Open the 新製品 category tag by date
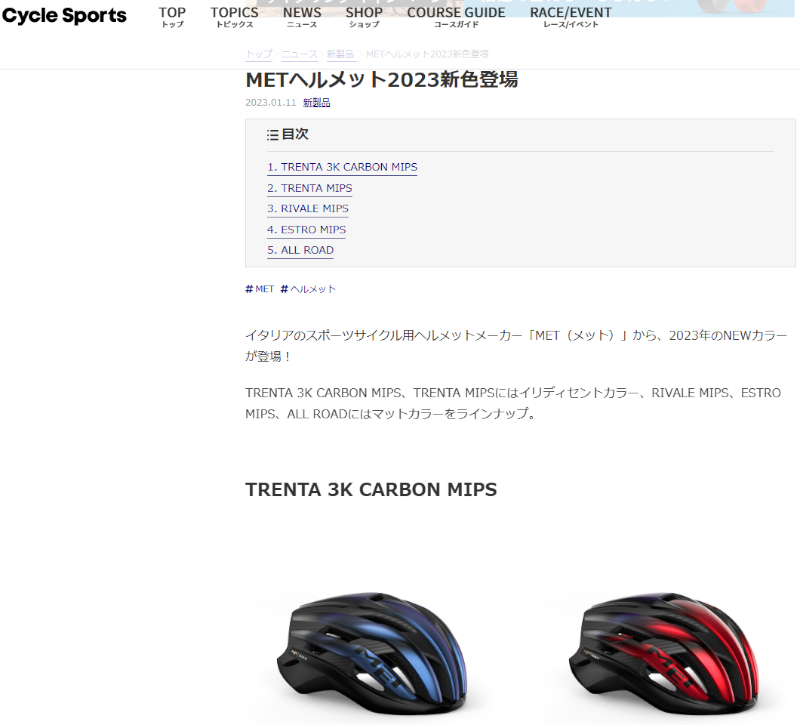This screenshot has width=800, height=725. (x=316, y=103)
